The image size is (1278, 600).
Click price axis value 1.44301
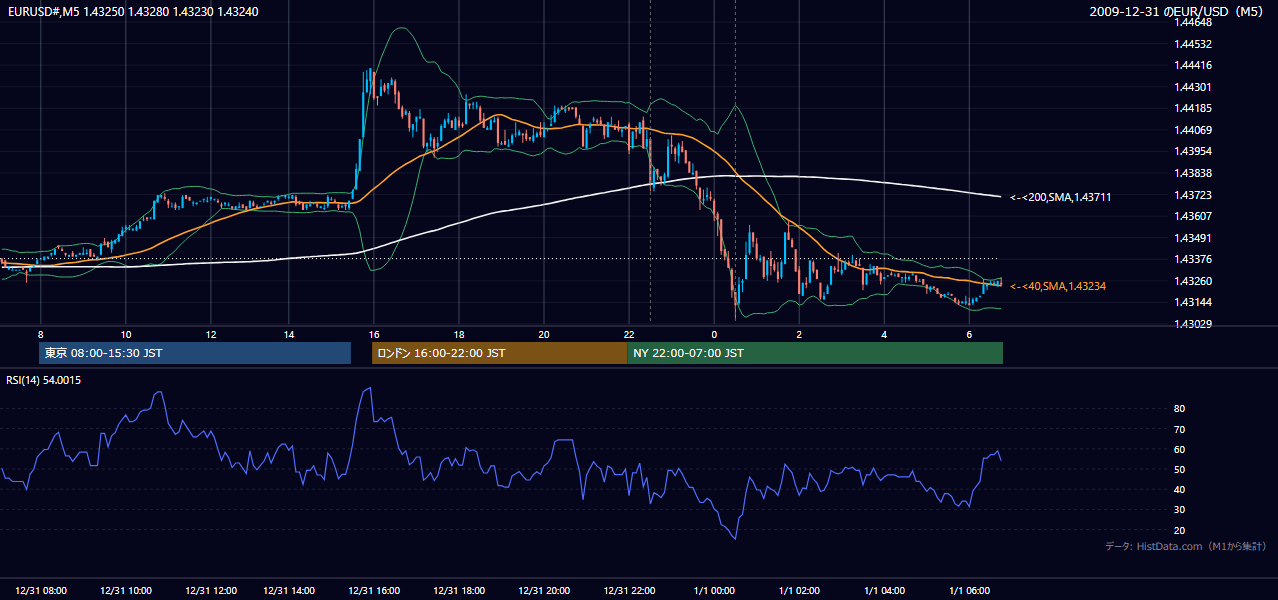pos(1193,87)
